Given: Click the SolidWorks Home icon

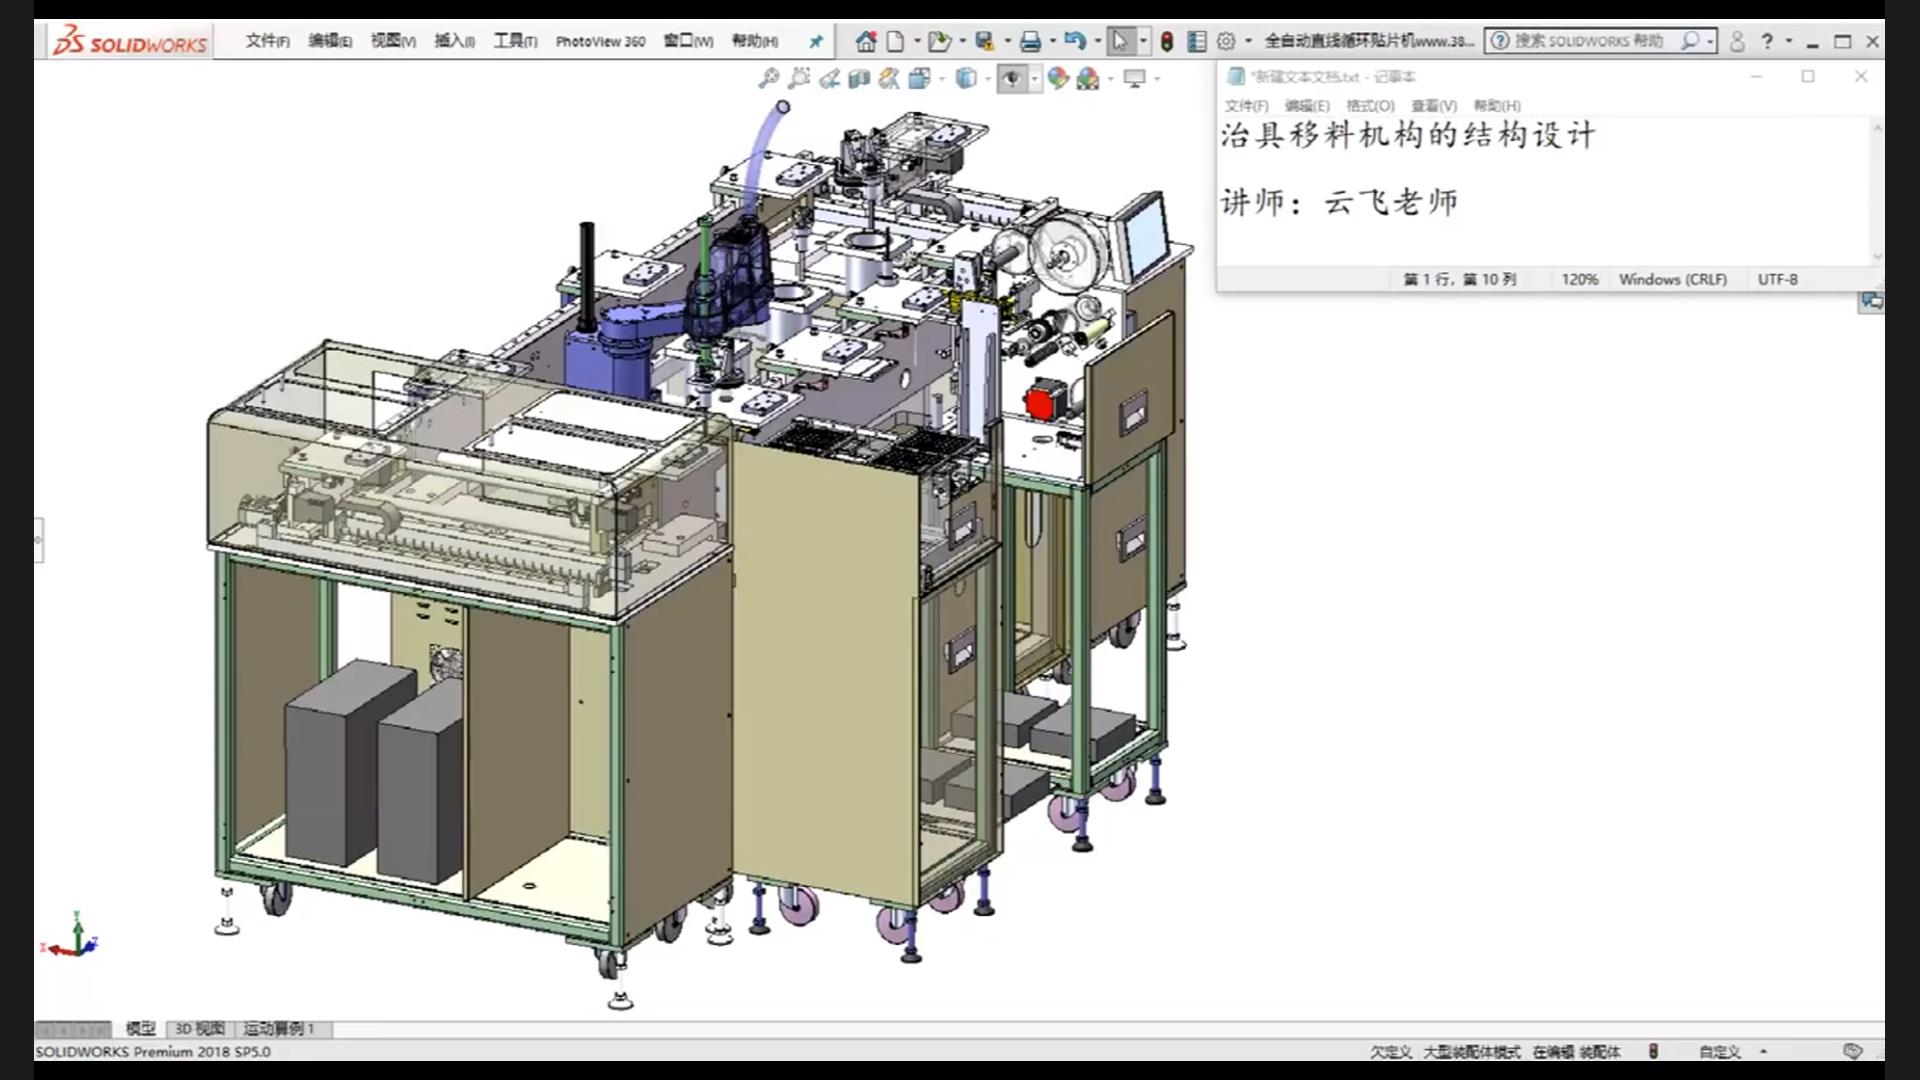Looking at the screenshot, I should coord(866,41).
